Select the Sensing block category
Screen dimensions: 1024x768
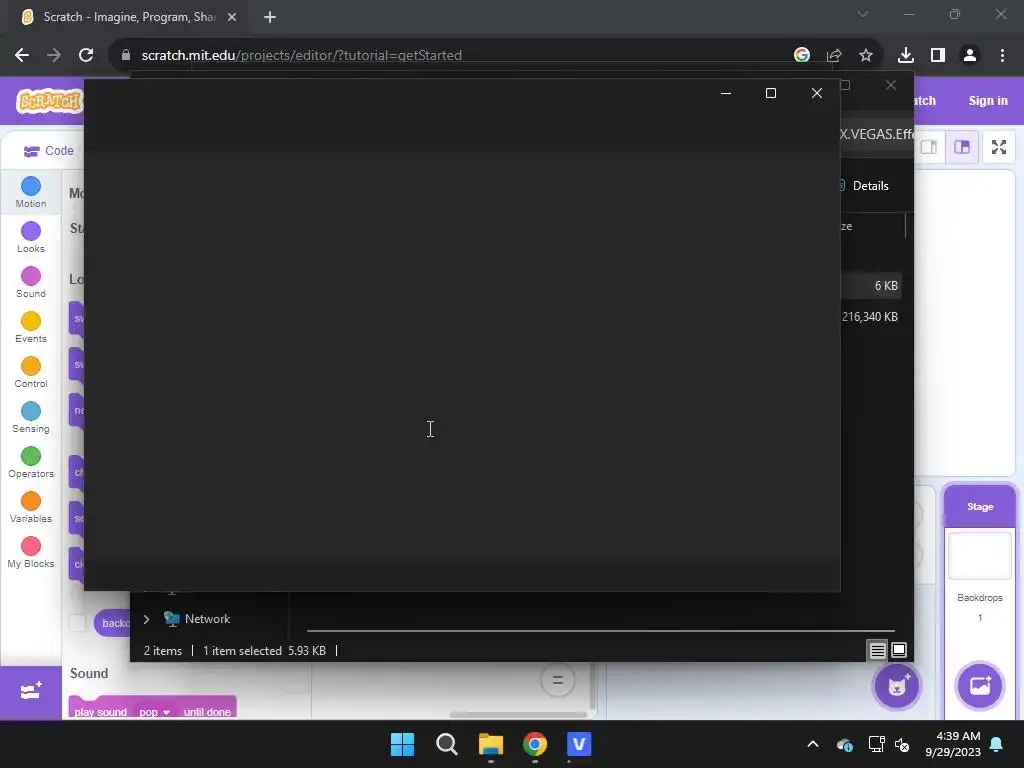(x=31, y=418)
